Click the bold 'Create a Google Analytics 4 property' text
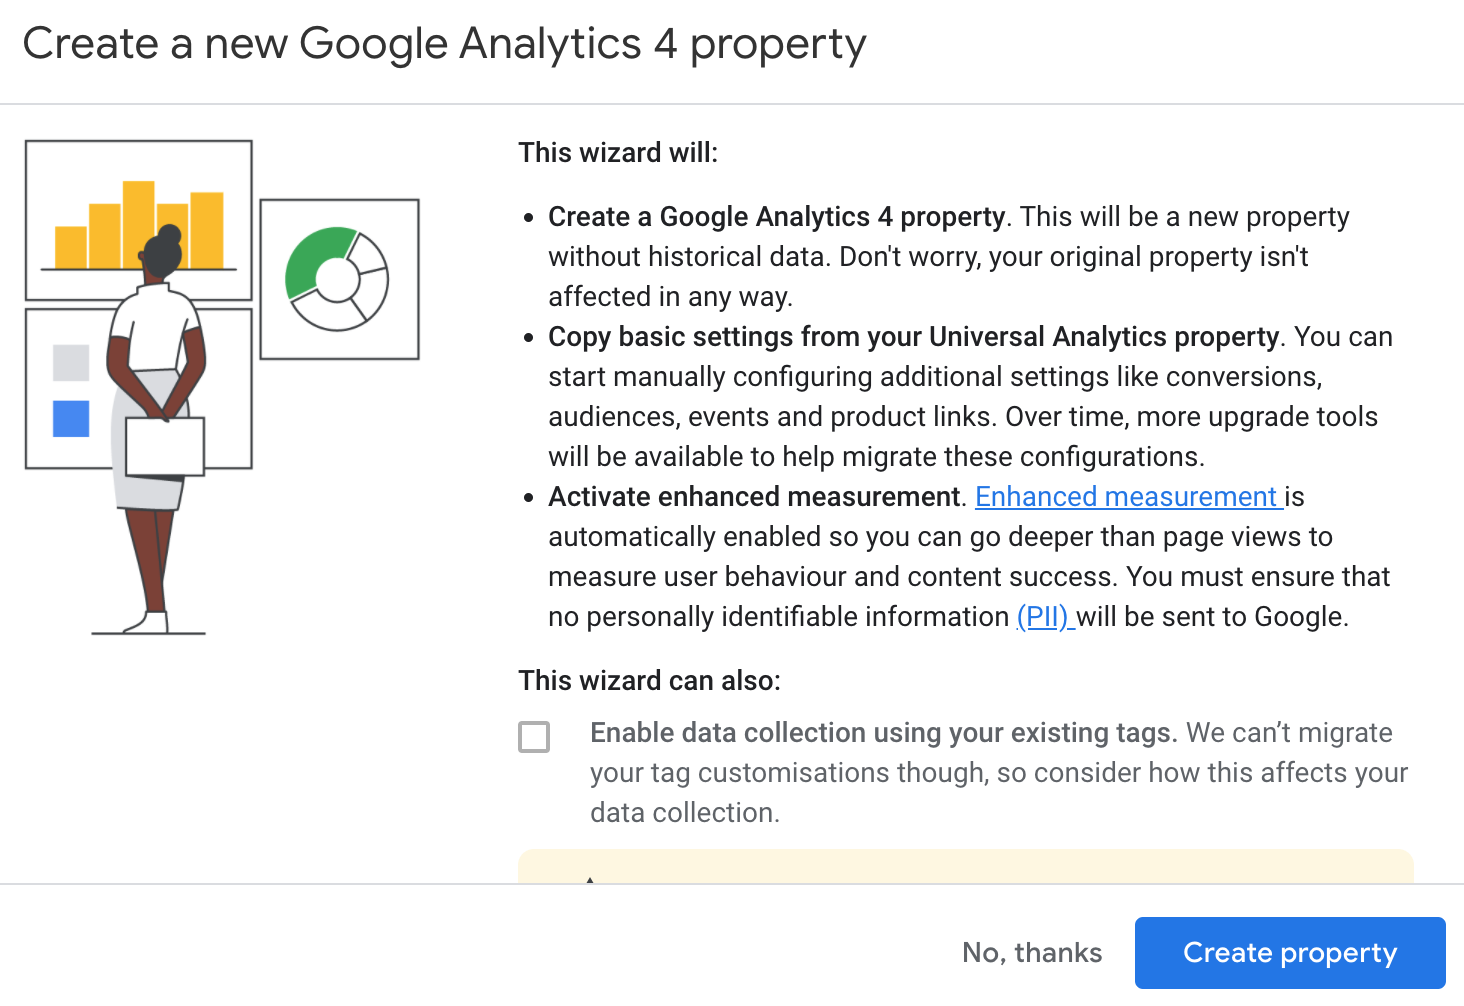Screen dimensions: 1464x1006 pos(776,217)
